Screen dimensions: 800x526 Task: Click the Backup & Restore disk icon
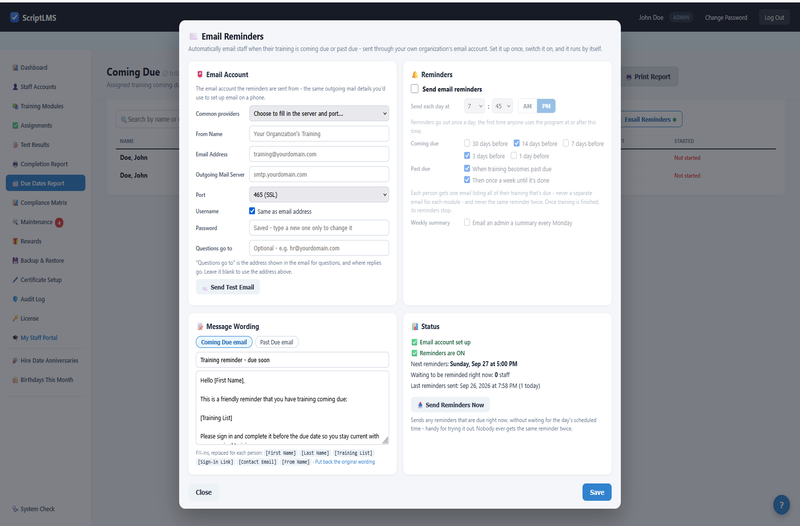coord(15,261)
